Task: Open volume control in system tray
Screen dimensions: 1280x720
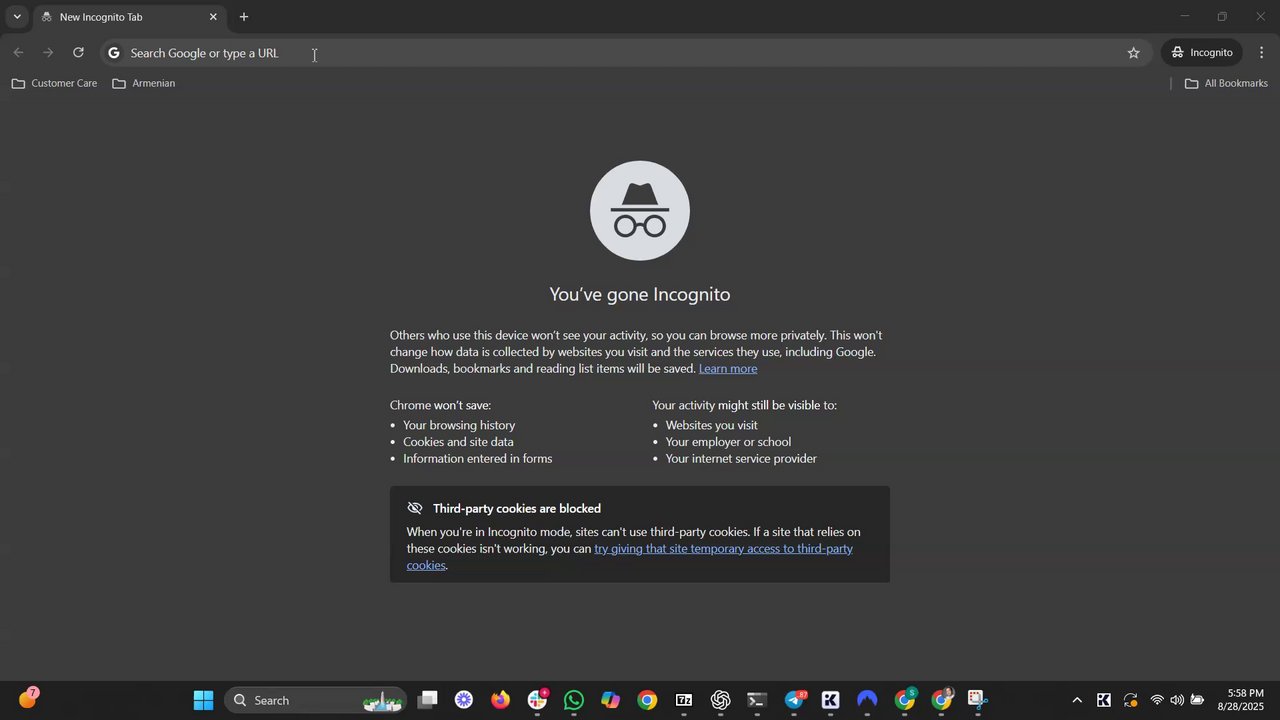Action: pos(1177,700)
